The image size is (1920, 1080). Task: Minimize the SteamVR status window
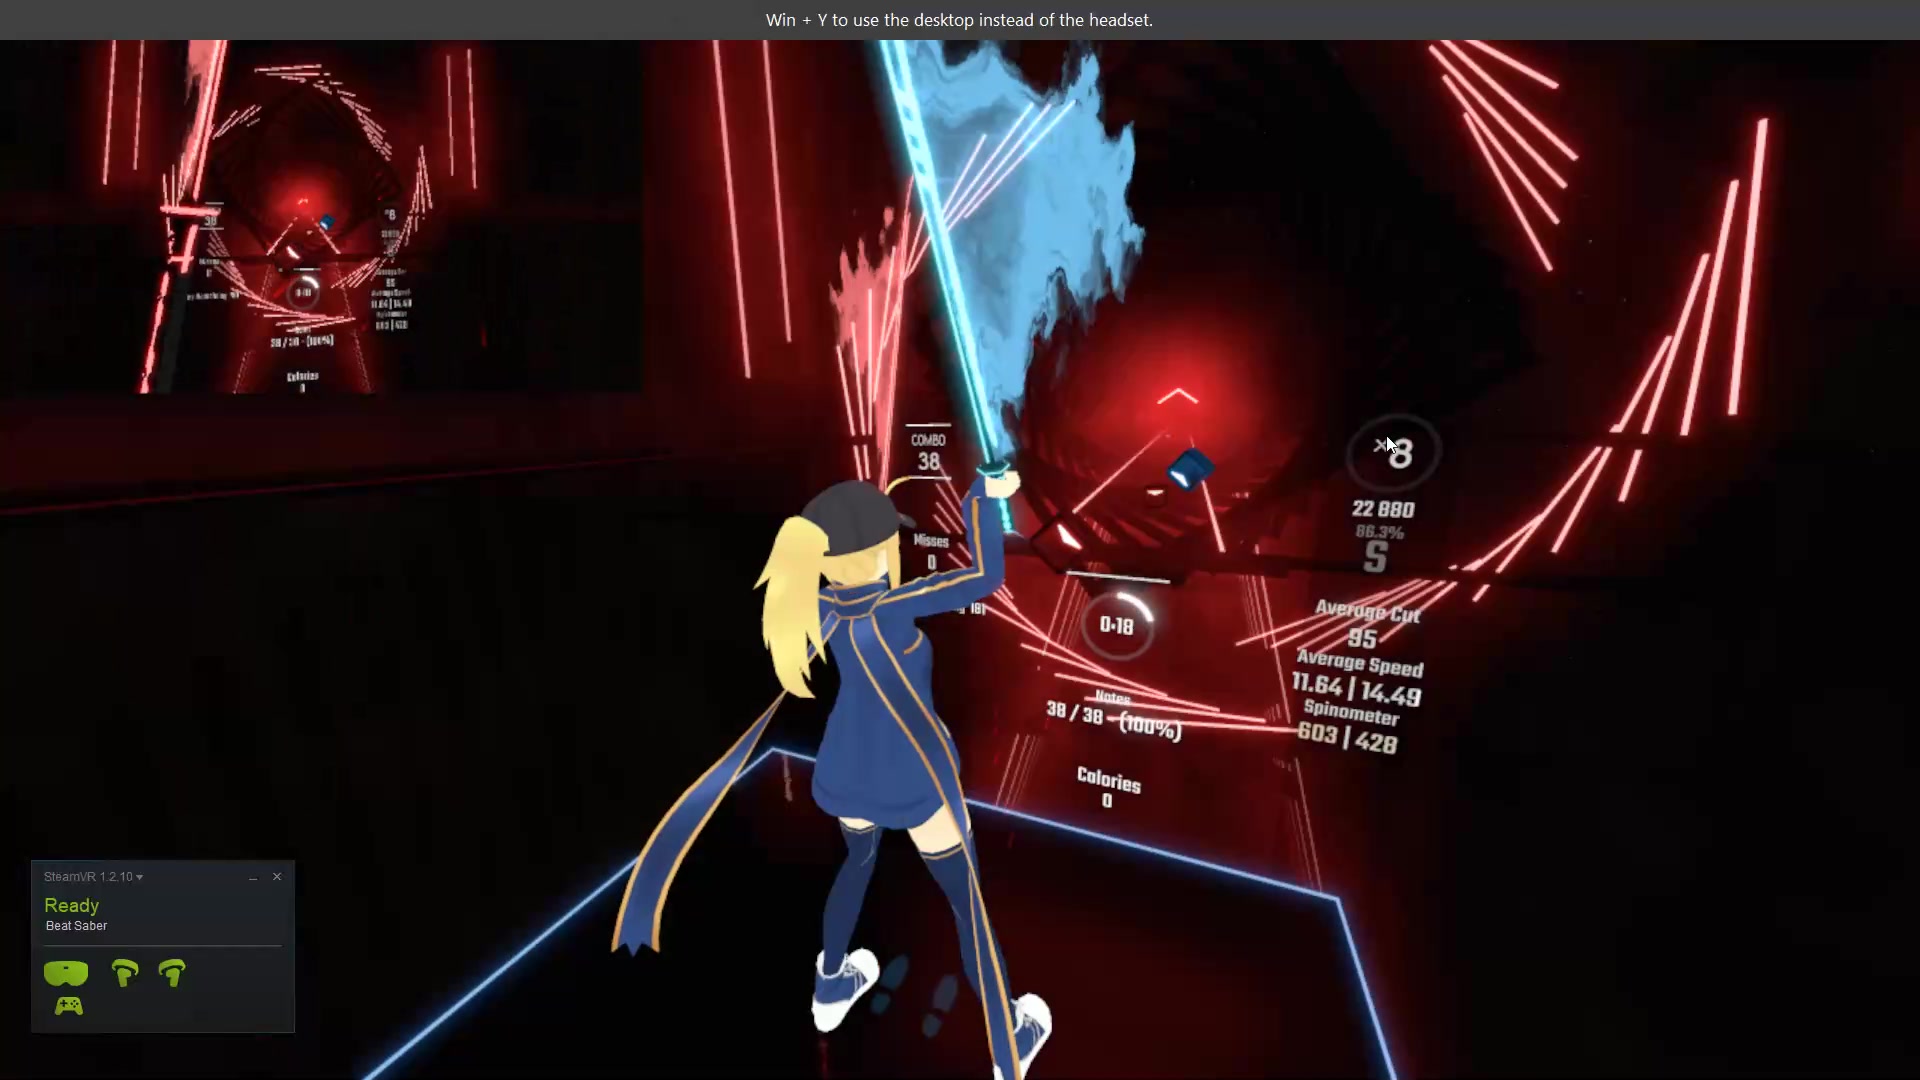253,877
